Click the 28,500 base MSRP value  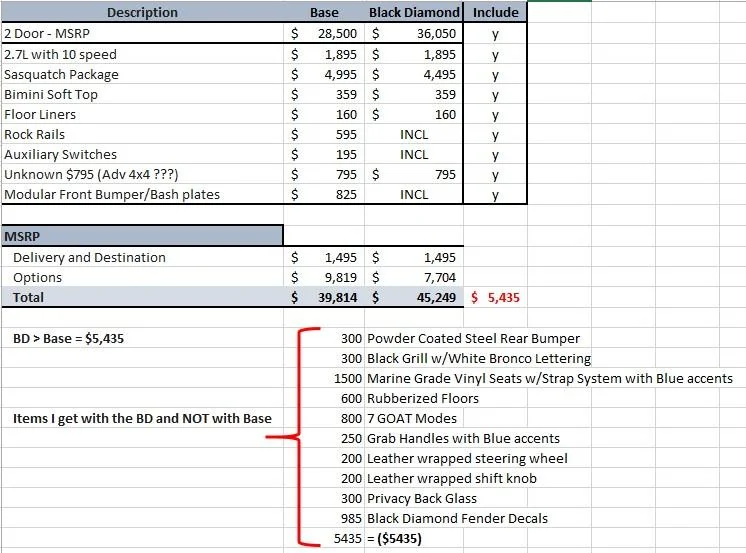tap(337, 33)
